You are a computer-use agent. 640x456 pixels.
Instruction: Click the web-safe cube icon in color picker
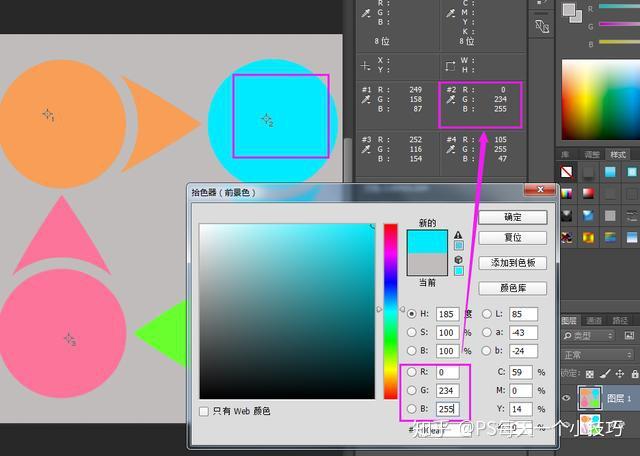pos(458,260)
